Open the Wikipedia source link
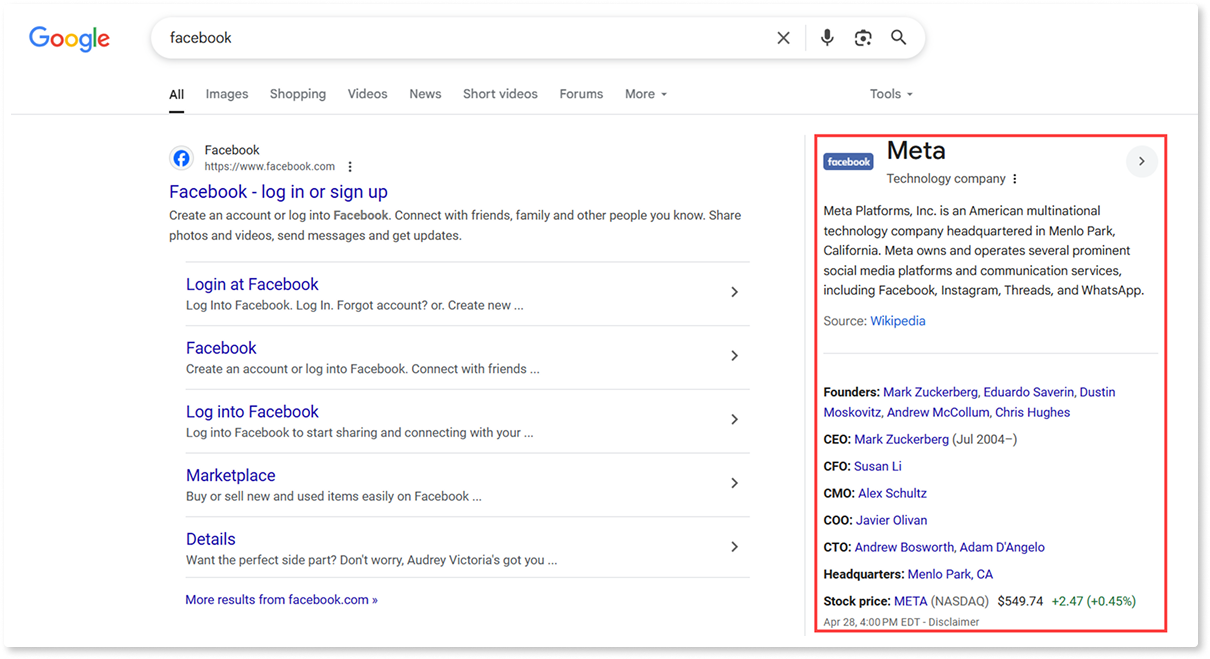The height and width of the screenshot is (659, 1210). tap(898, 321)
